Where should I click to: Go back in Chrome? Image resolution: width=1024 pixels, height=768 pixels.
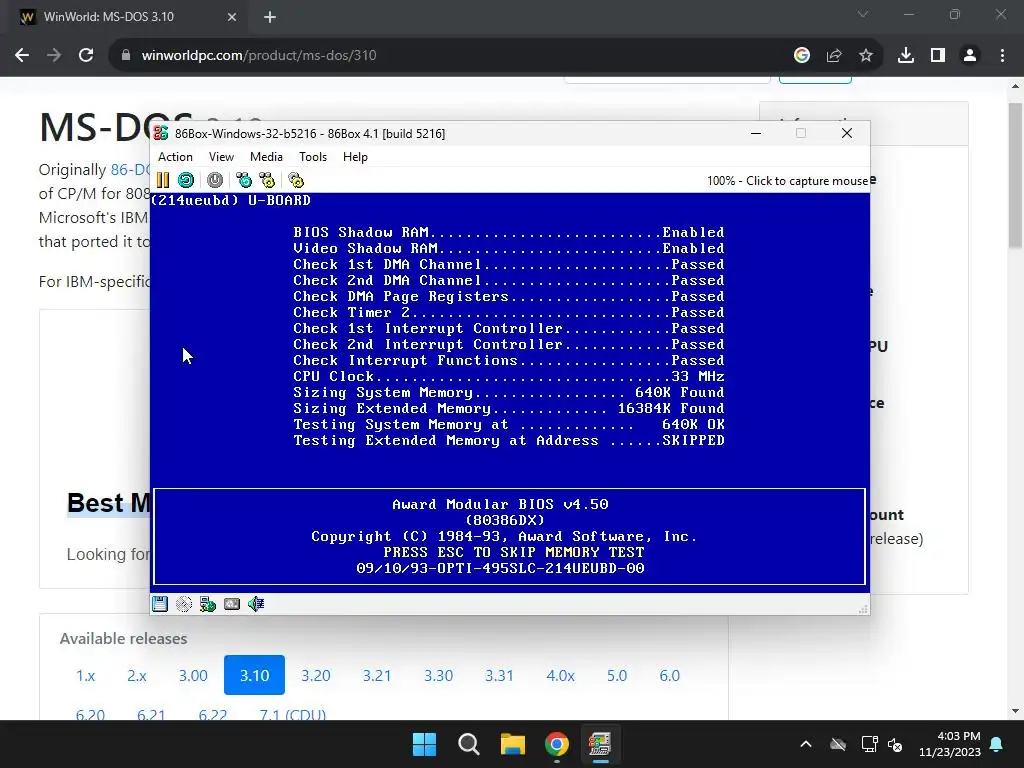(x=22, y=56)
